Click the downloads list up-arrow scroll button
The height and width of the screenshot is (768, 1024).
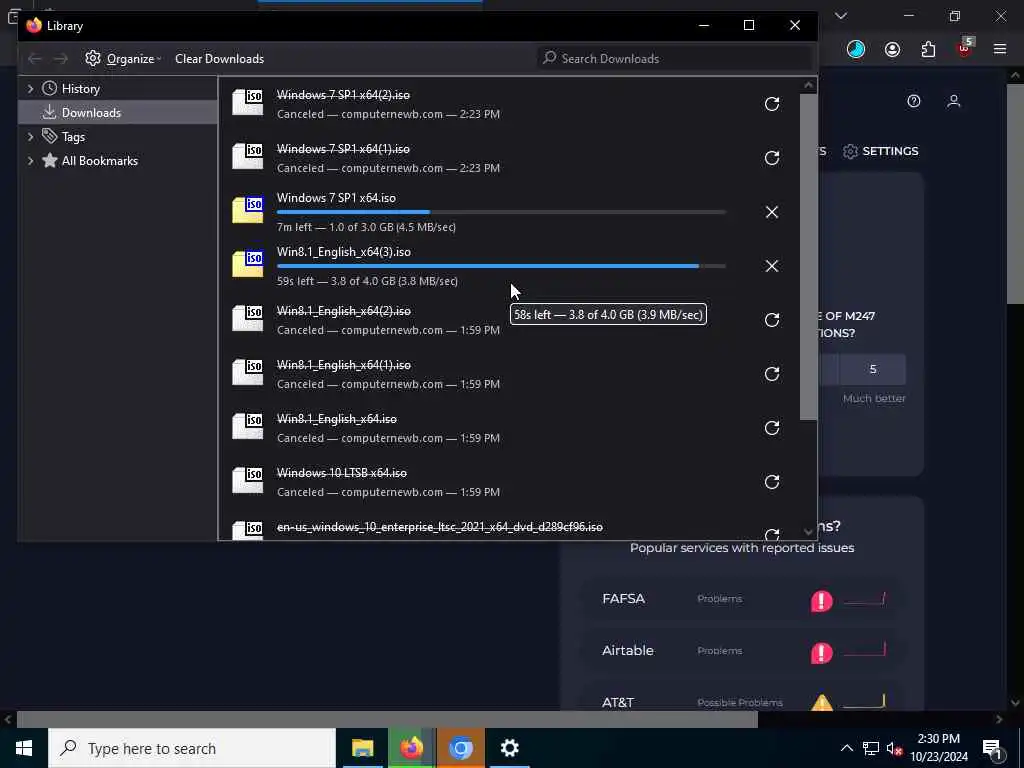coord(808,85)
